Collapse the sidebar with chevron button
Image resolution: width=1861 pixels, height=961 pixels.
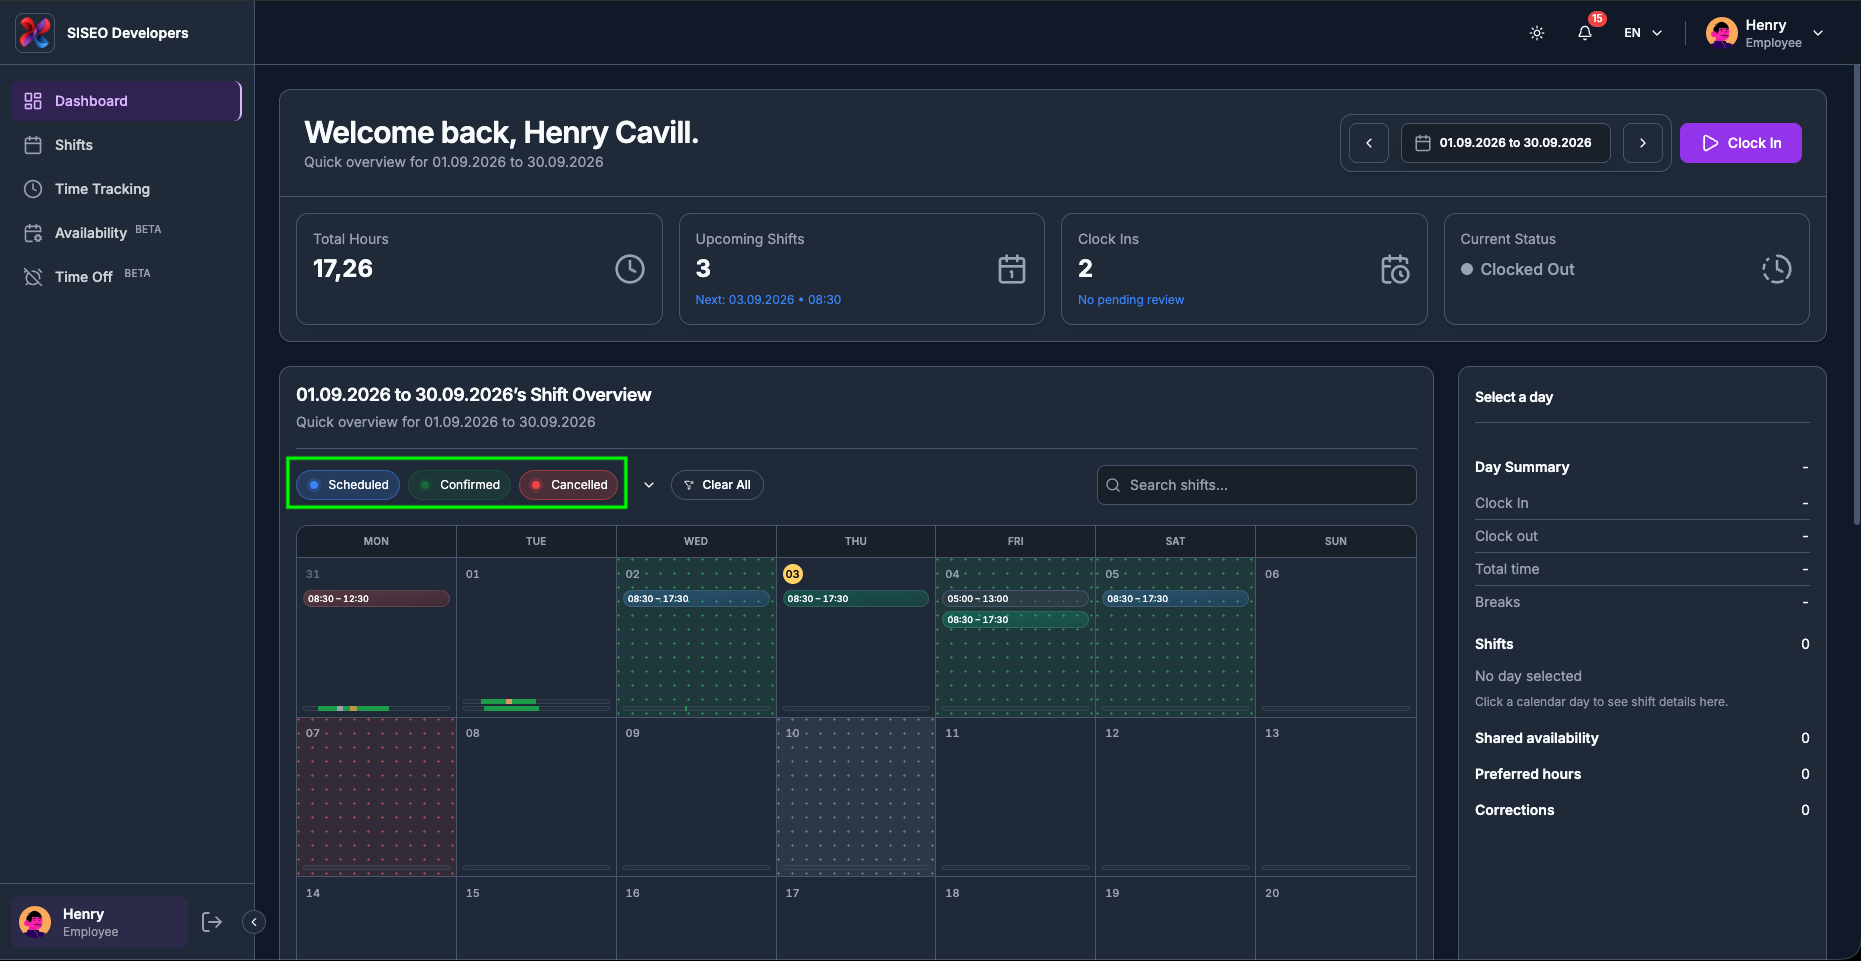click(x=254, y=922)
